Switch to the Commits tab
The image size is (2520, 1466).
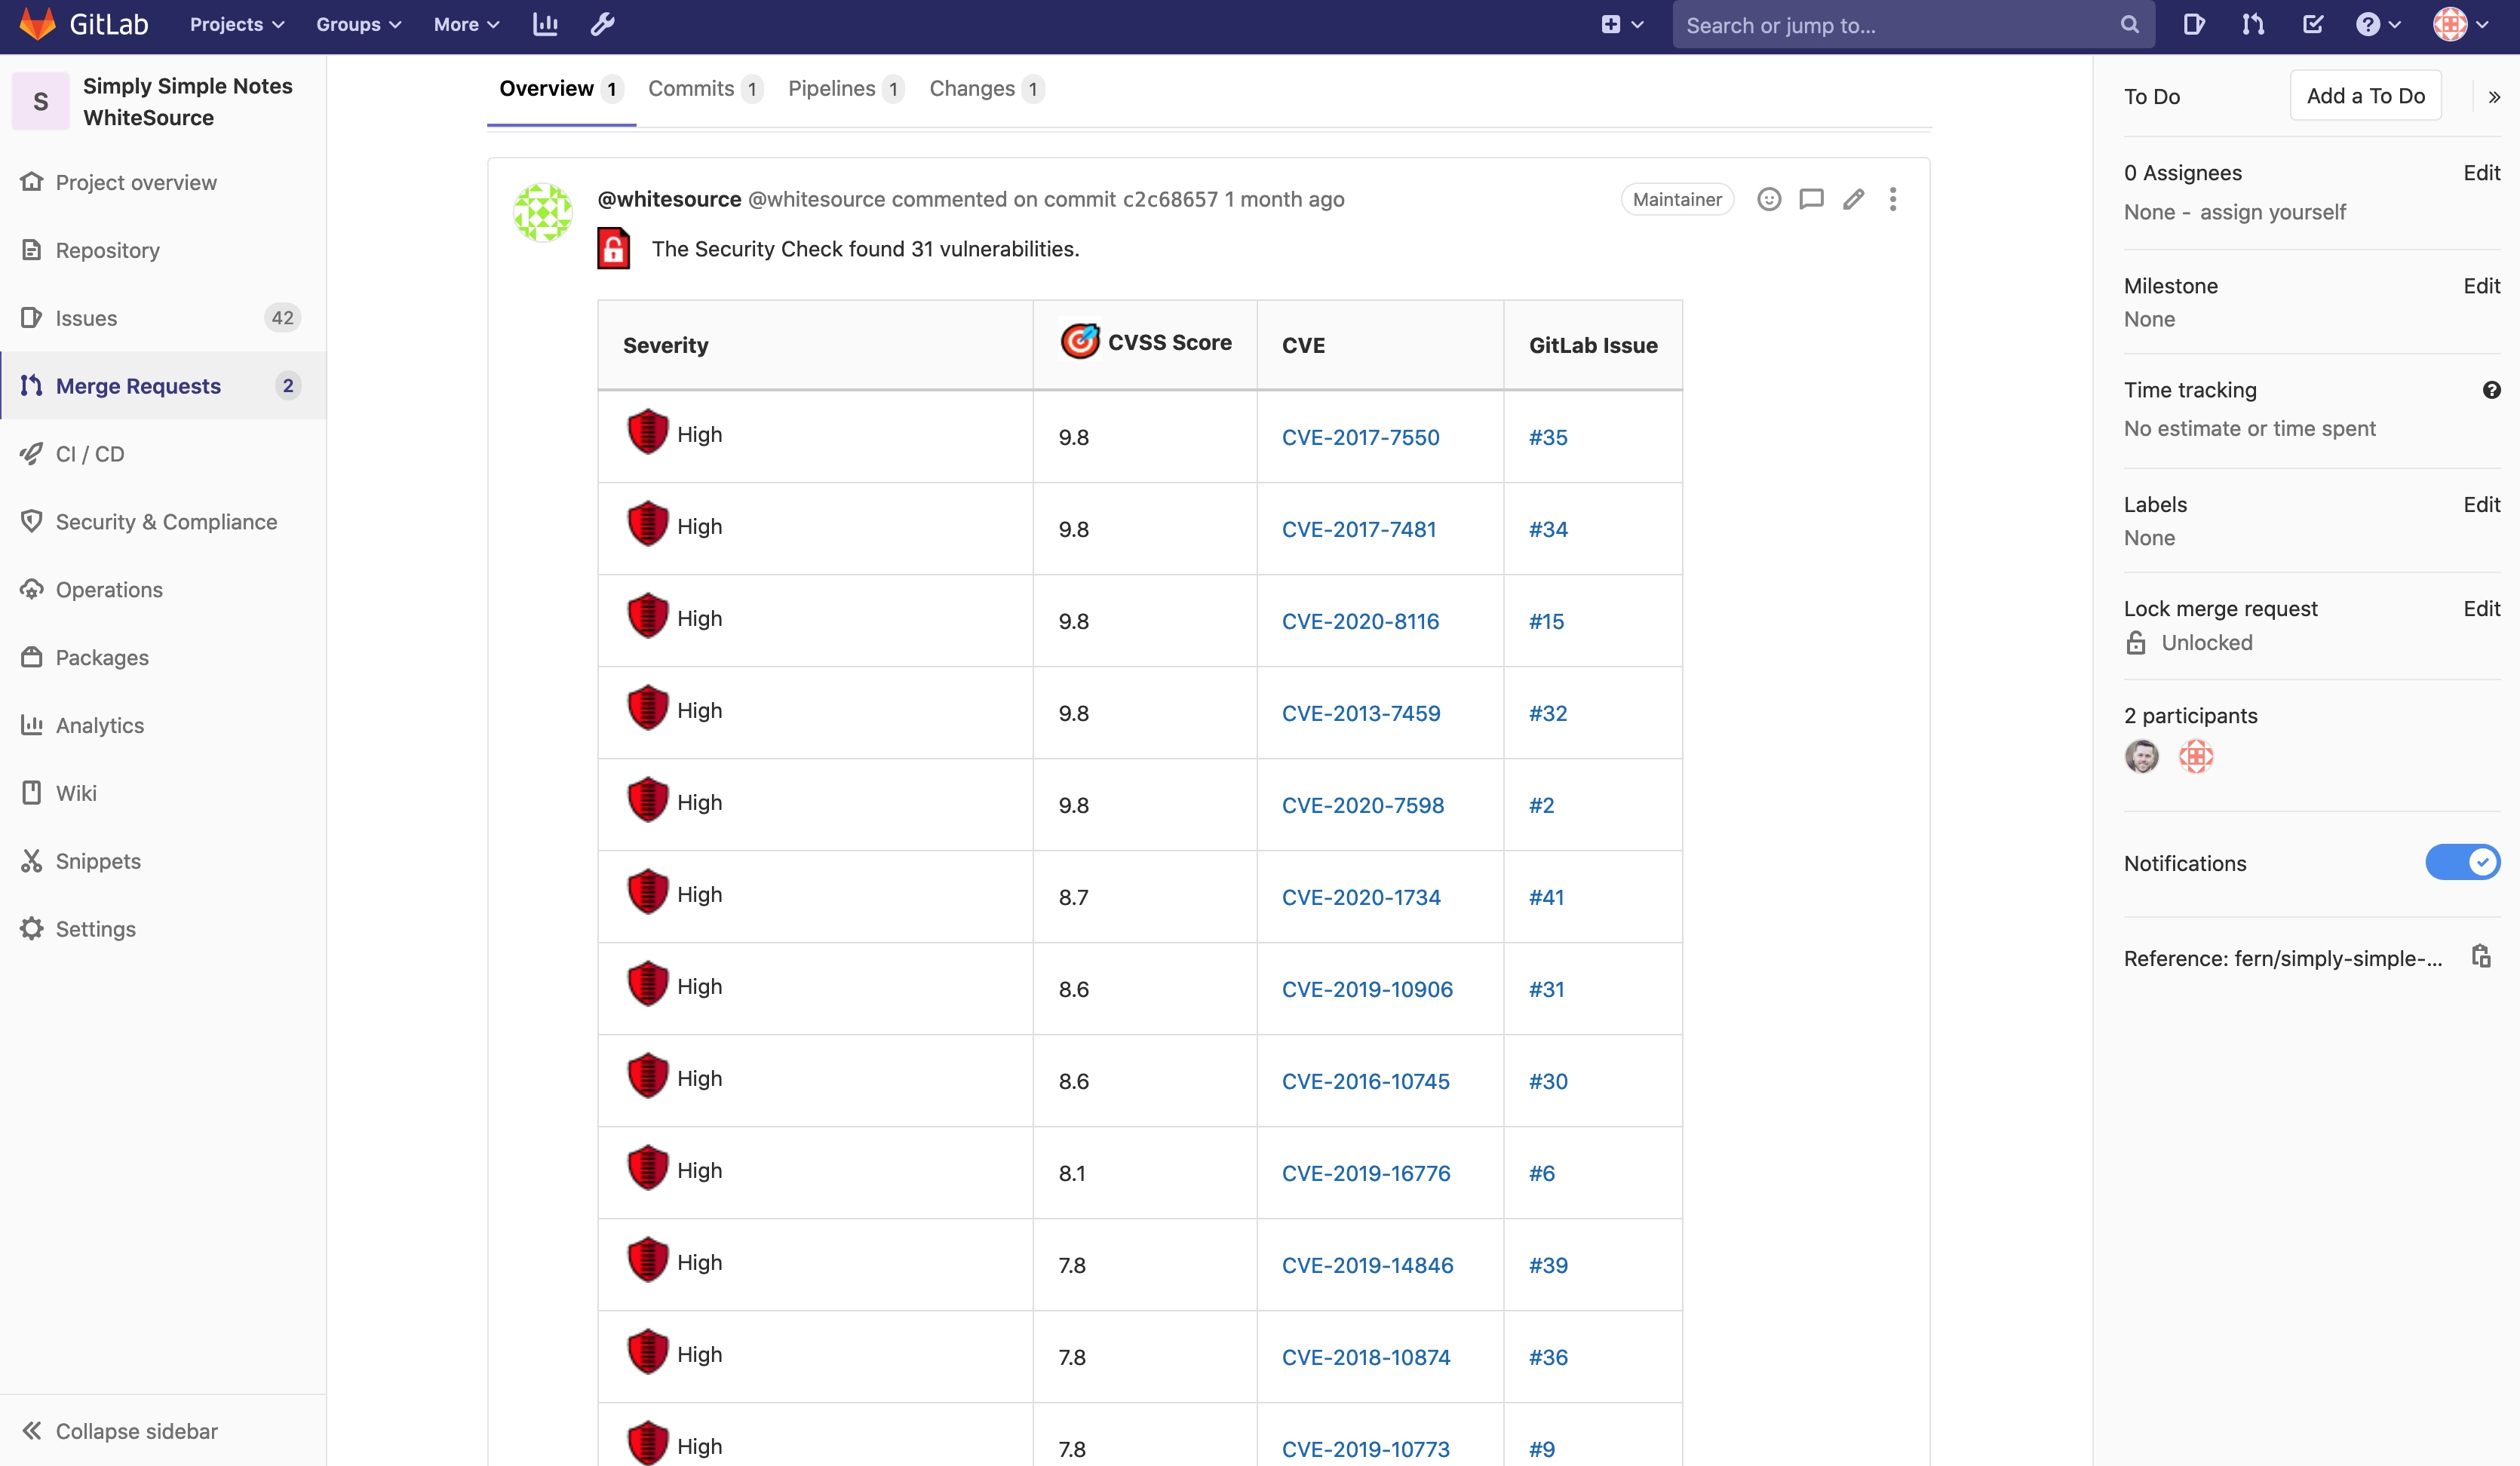pyautogui.click(x=704, y=89)
